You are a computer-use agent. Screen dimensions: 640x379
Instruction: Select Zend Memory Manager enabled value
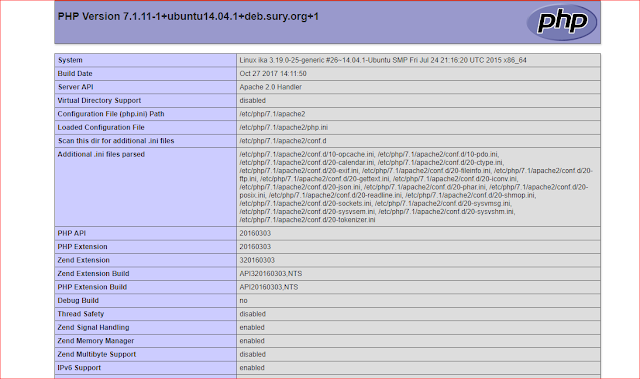pyautogui.click(x=252, y=341)
